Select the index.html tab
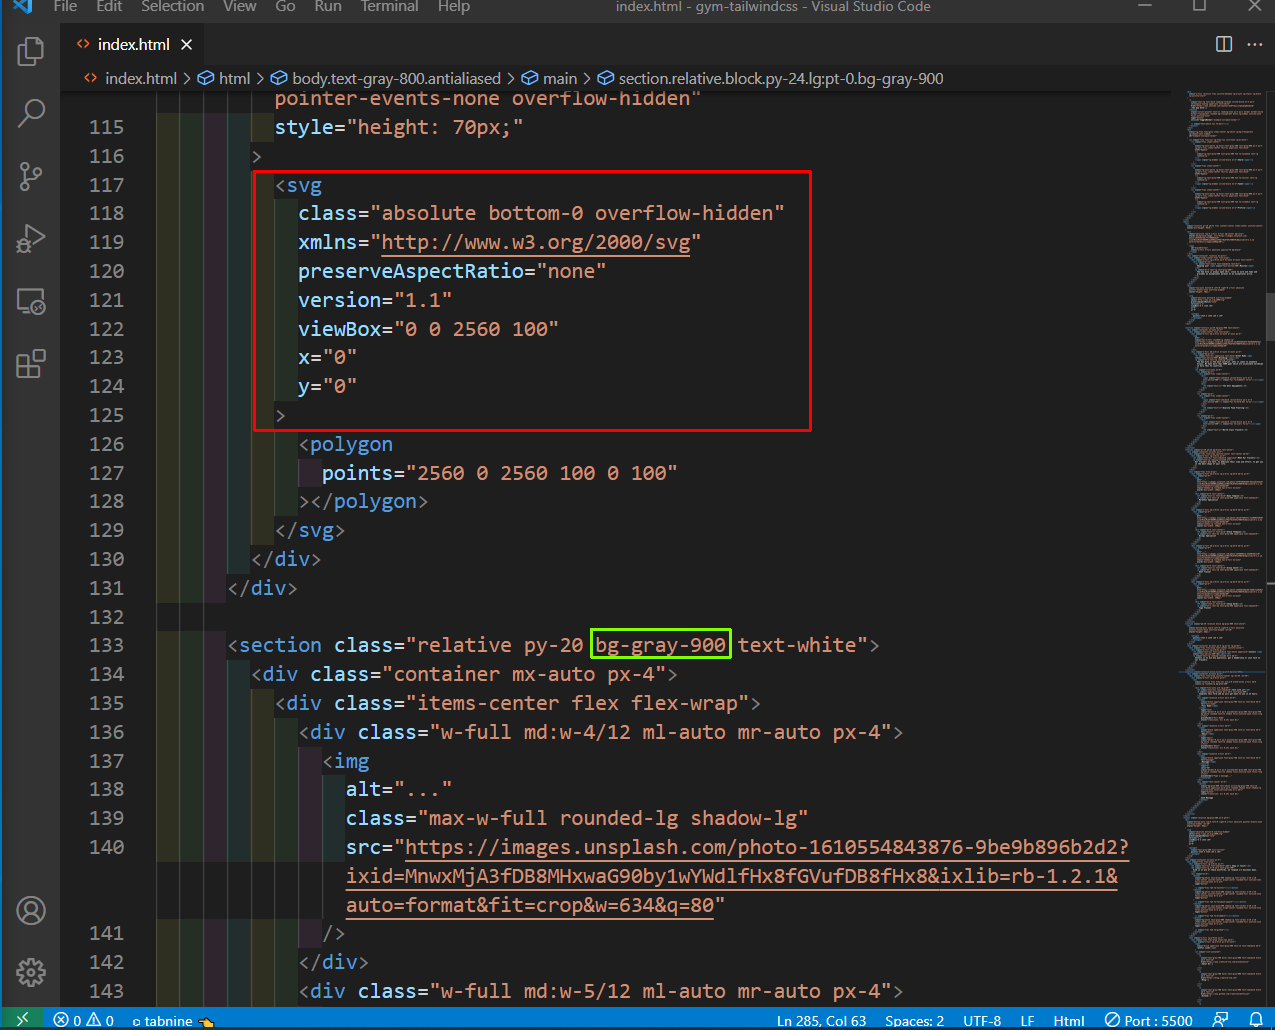The height and width of the screenshot is (1030, 1275). pyautogui.click(x=133, y=44)
